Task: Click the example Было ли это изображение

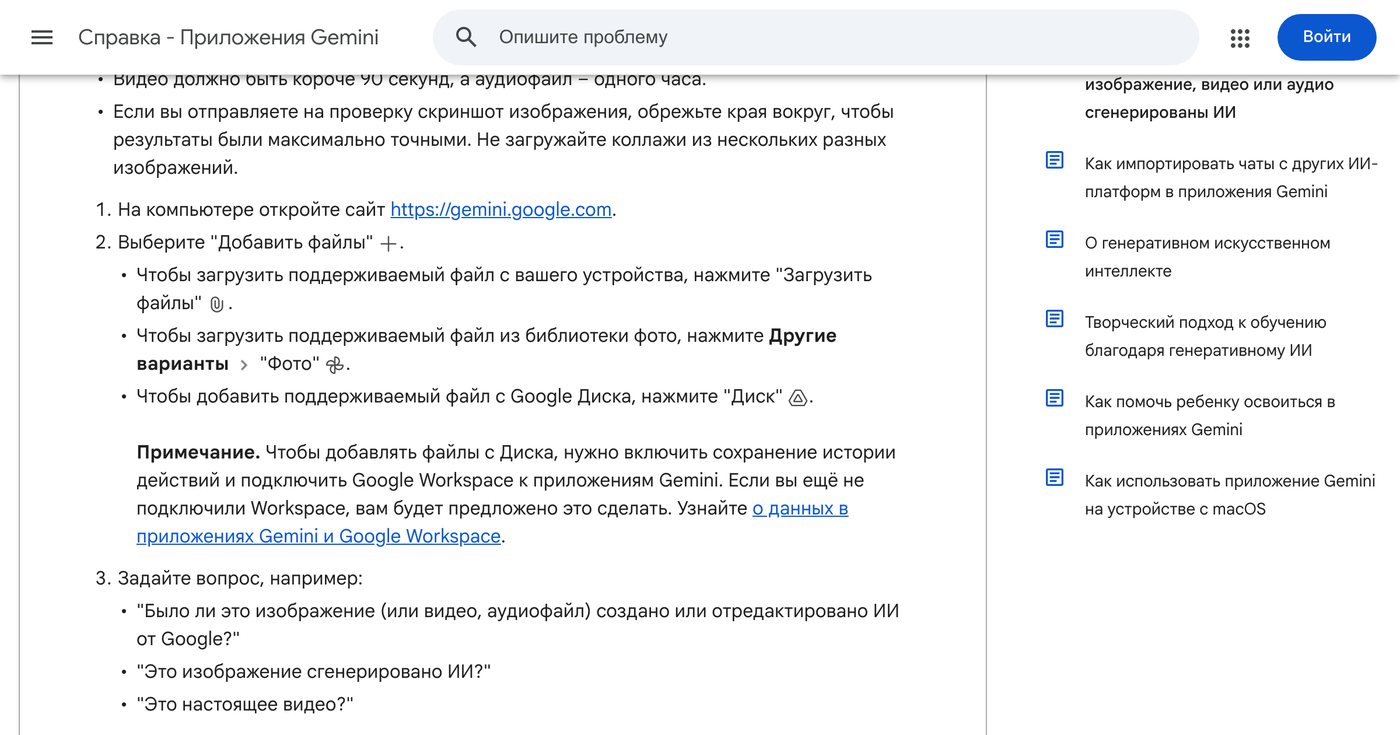Action: pyautogui.click(x=518, y=625)
